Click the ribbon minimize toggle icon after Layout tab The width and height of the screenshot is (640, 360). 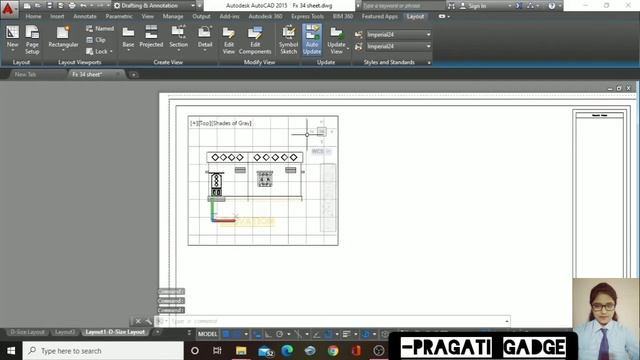pos(442,16)
